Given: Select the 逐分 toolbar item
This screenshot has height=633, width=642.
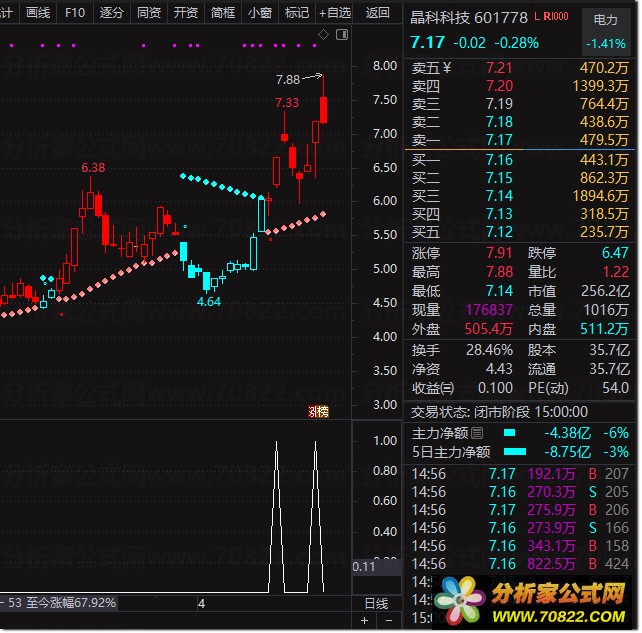Looking at the screenshot, I should 112,13.
